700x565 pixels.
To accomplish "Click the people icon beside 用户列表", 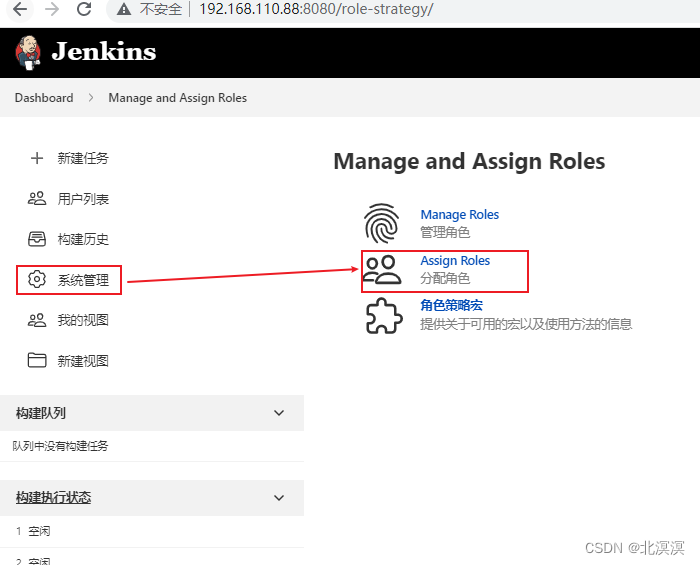I will point(37,199).
